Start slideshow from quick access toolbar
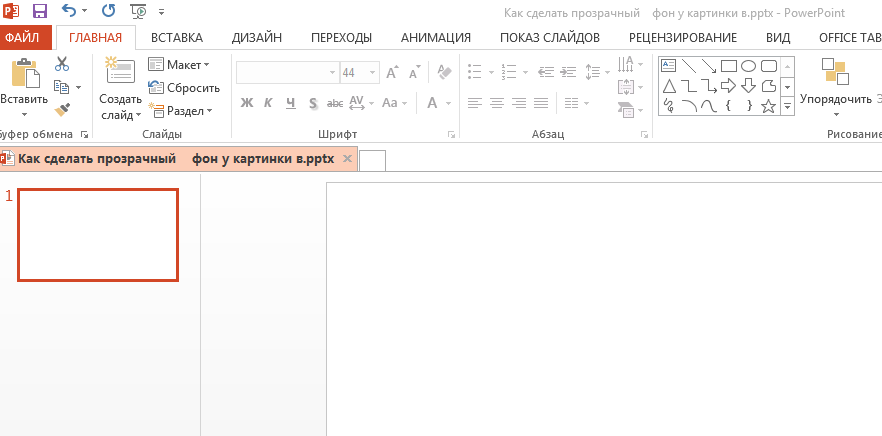 [x=138, y=11]
